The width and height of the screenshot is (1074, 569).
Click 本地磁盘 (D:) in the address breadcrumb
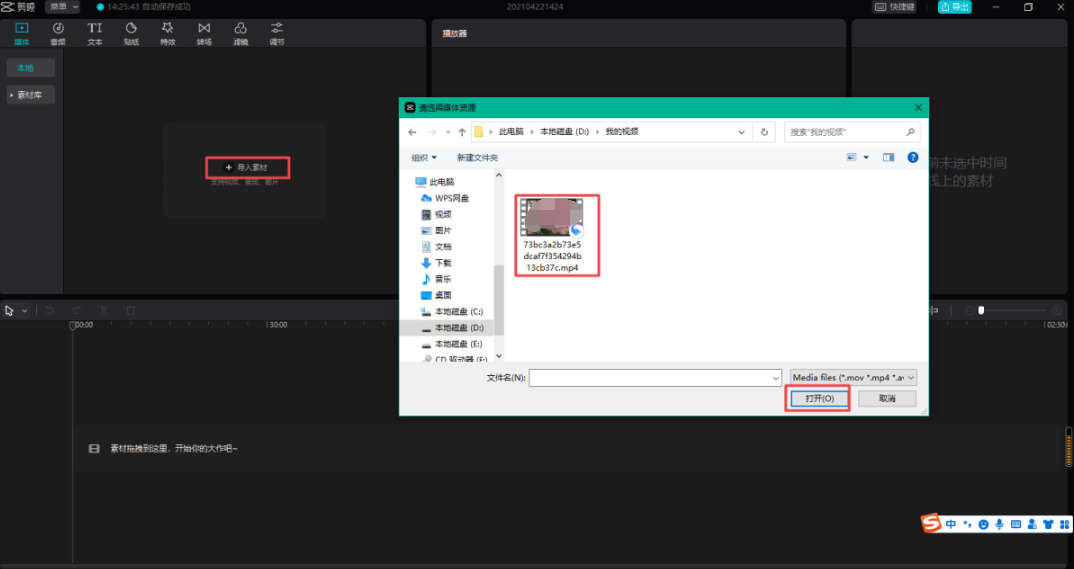tap(564, 131)
